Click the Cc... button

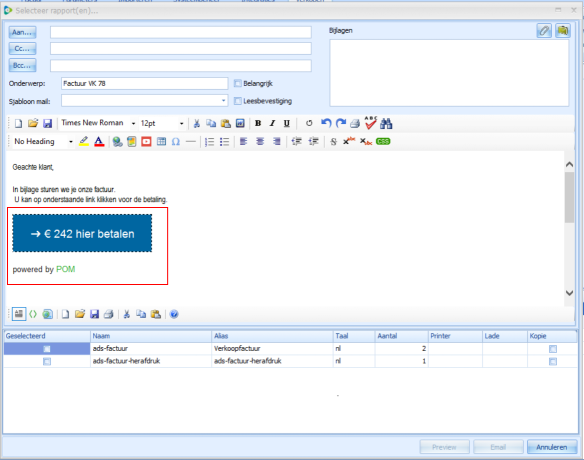[22, 49]
